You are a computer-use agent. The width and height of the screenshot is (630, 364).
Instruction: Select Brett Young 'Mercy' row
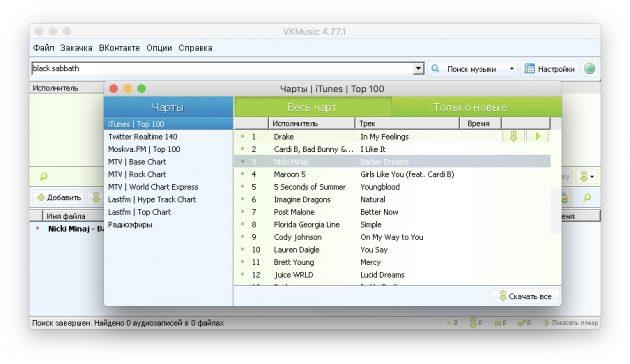pos(392,262)
